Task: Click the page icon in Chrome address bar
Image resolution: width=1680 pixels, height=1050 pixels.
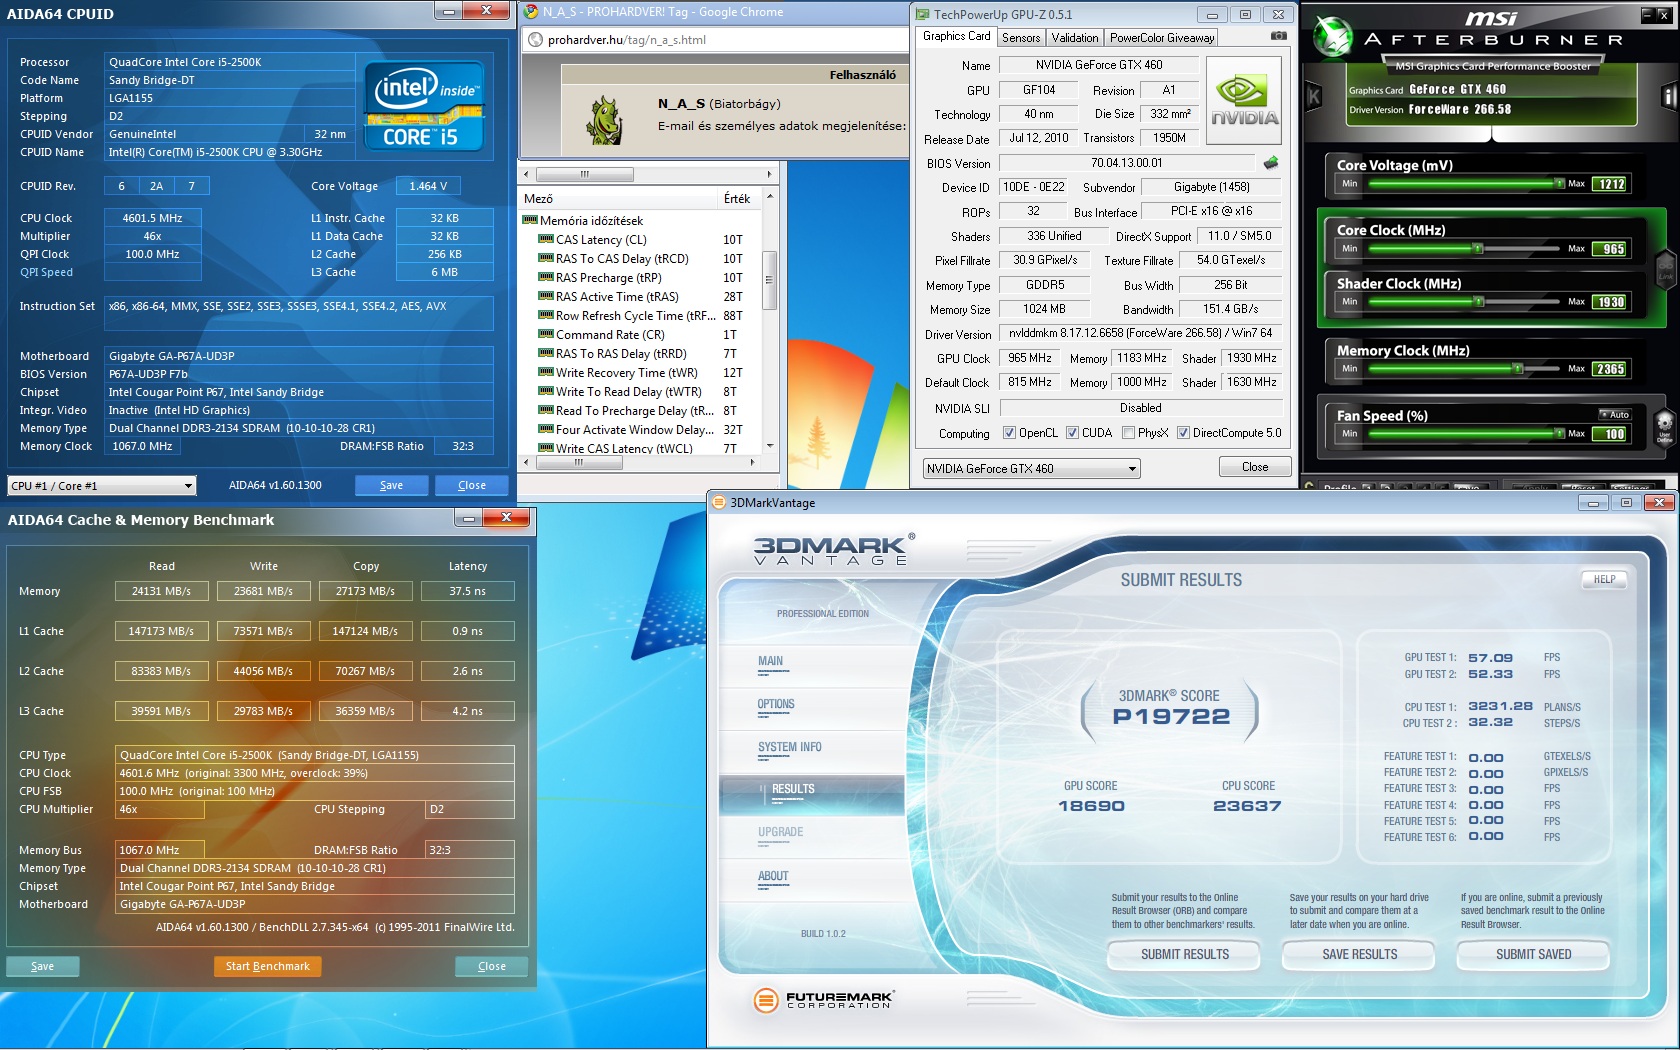Action: [x=536, y=40]
